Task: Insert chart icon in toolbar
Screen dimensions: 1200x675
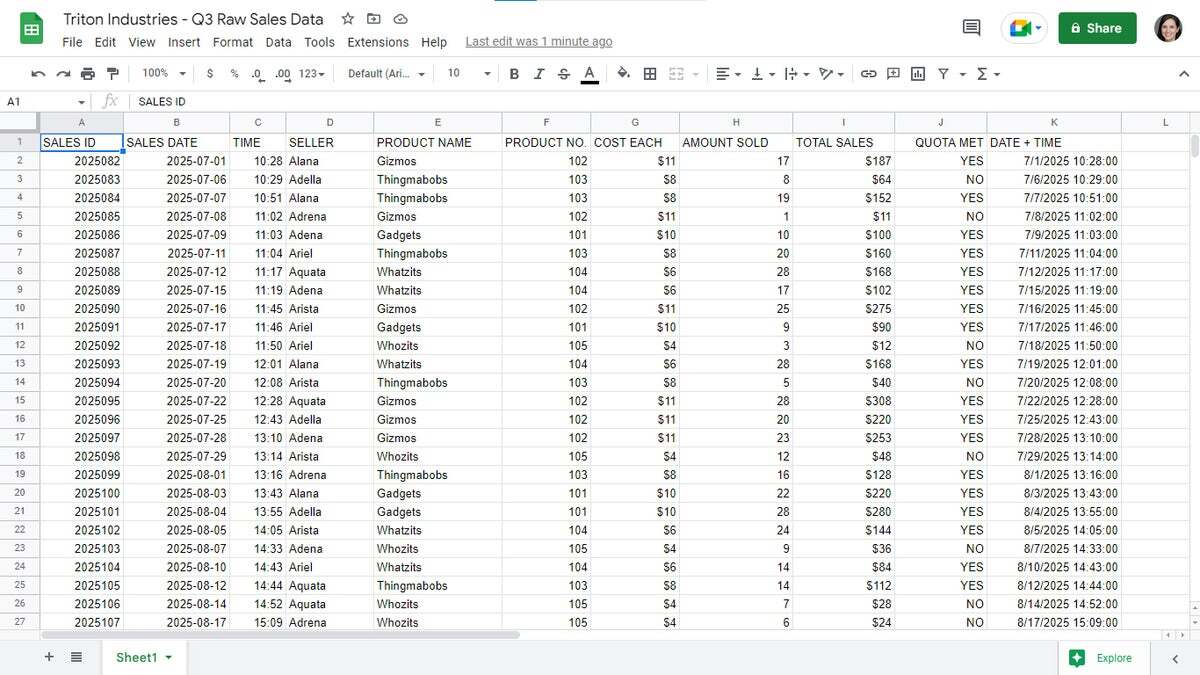Action: point(918,74)
